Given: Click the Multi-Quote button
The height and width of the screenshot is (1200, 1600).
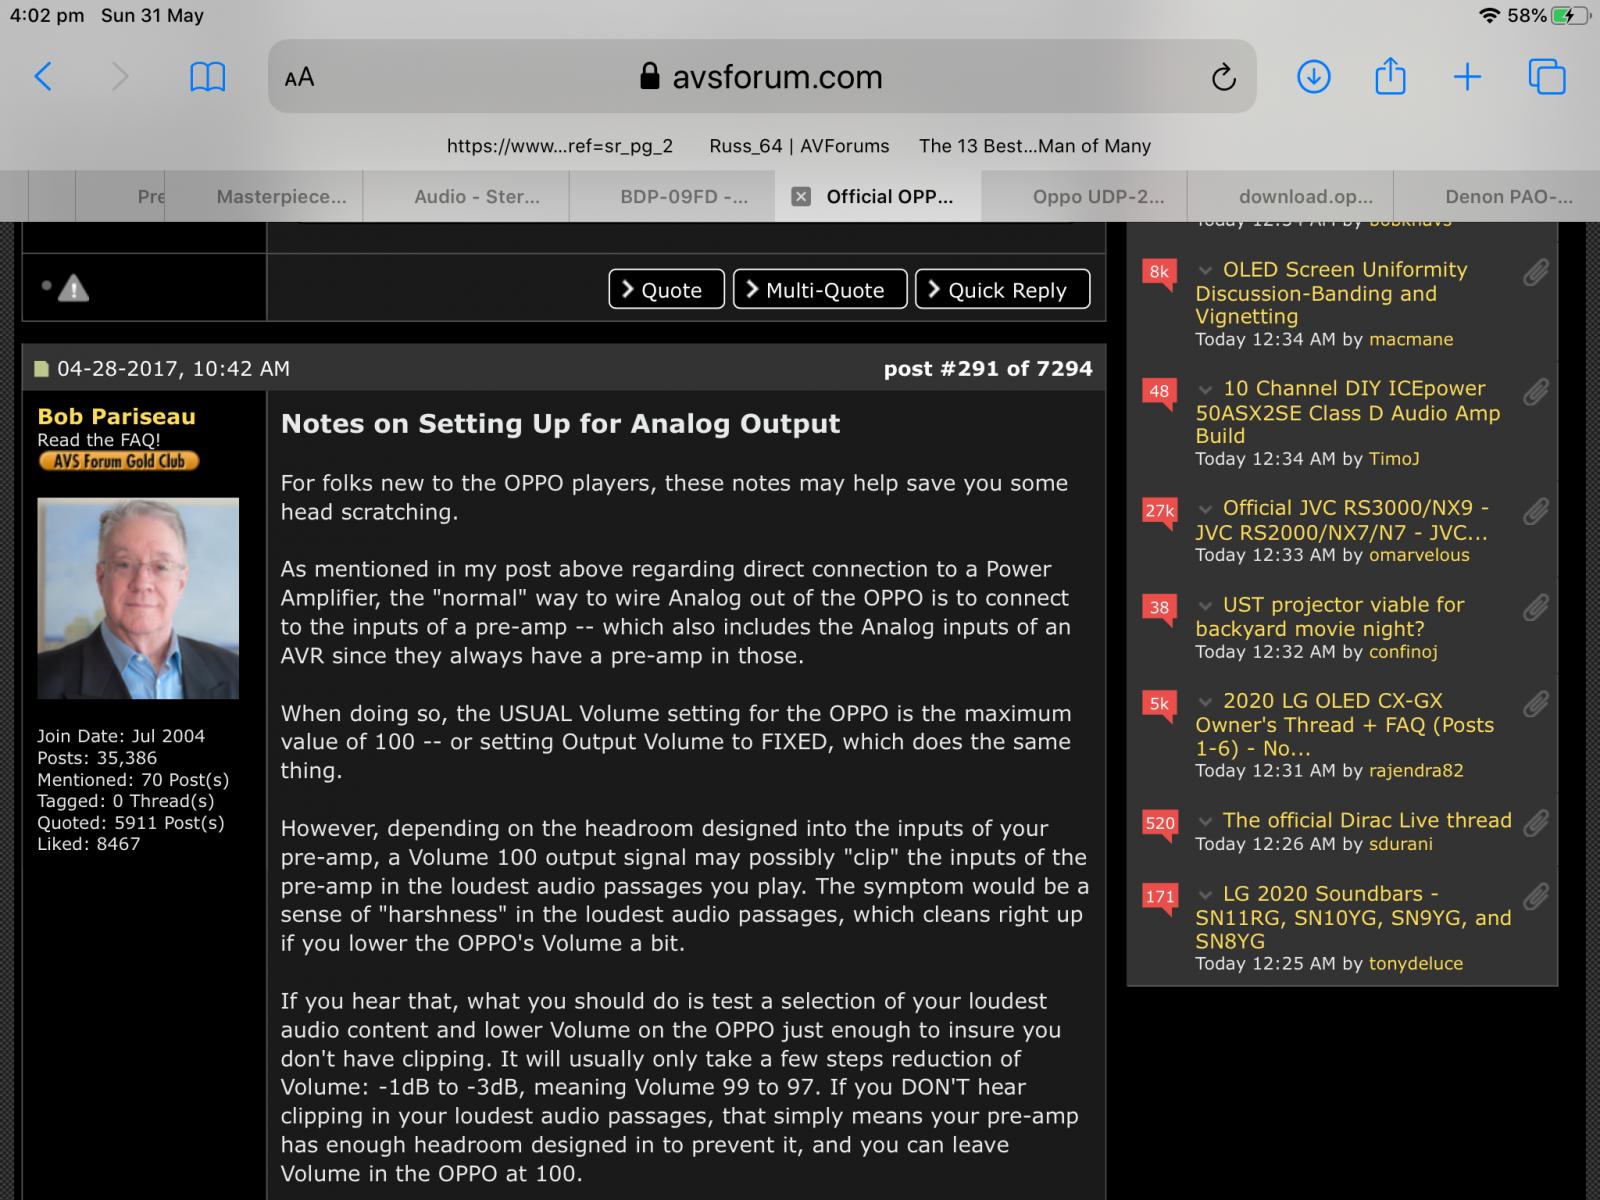Looking at the screenshot, I should pos(820,290).
